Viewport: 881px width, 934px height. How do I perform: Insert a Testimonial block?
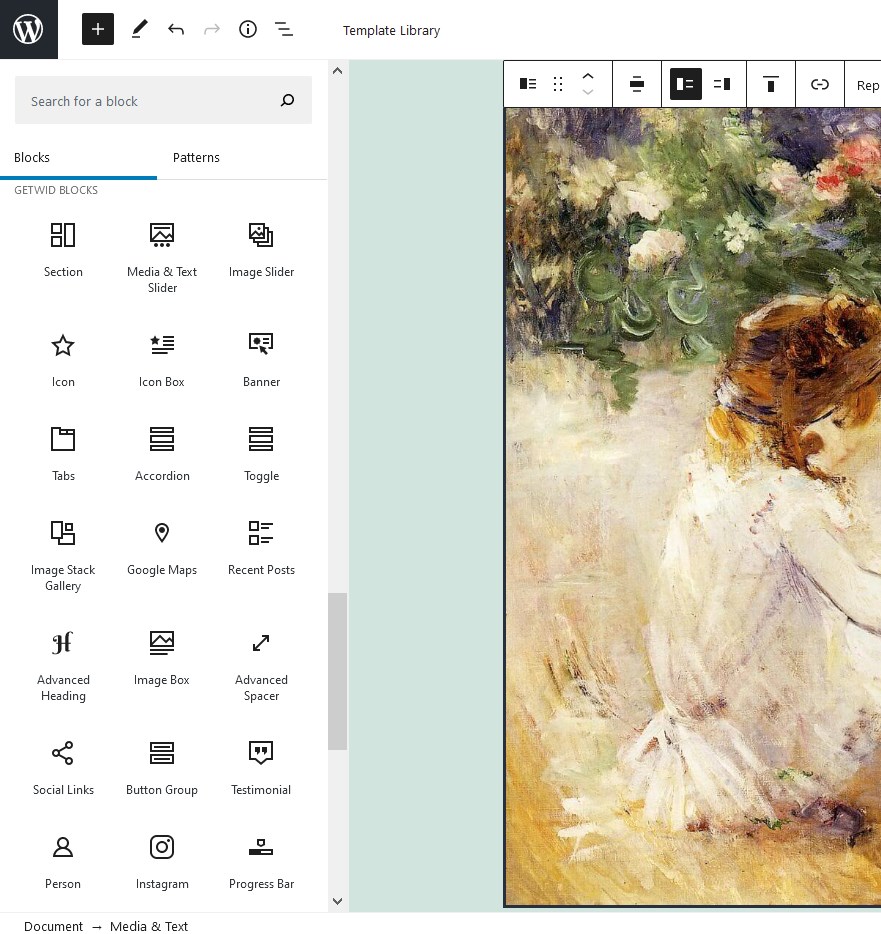pos(261,770)
